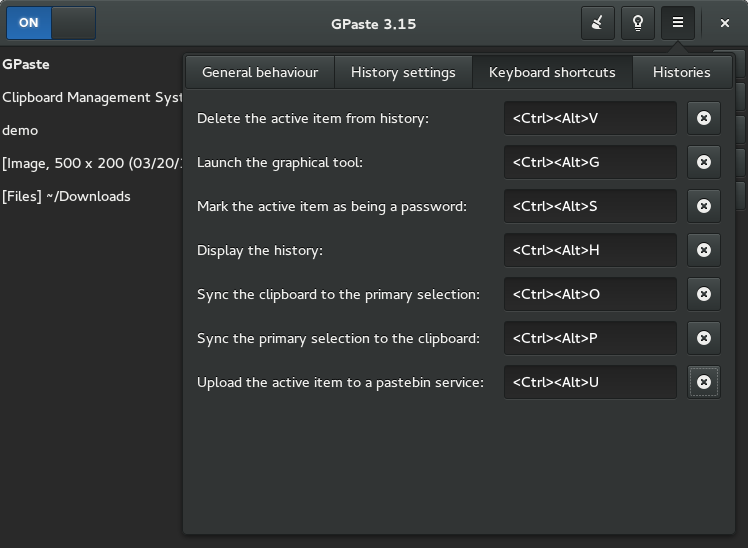Screen dimensions: 748x548
Task: Select the Clipboard Management System history entry
Action: point(91,97)
